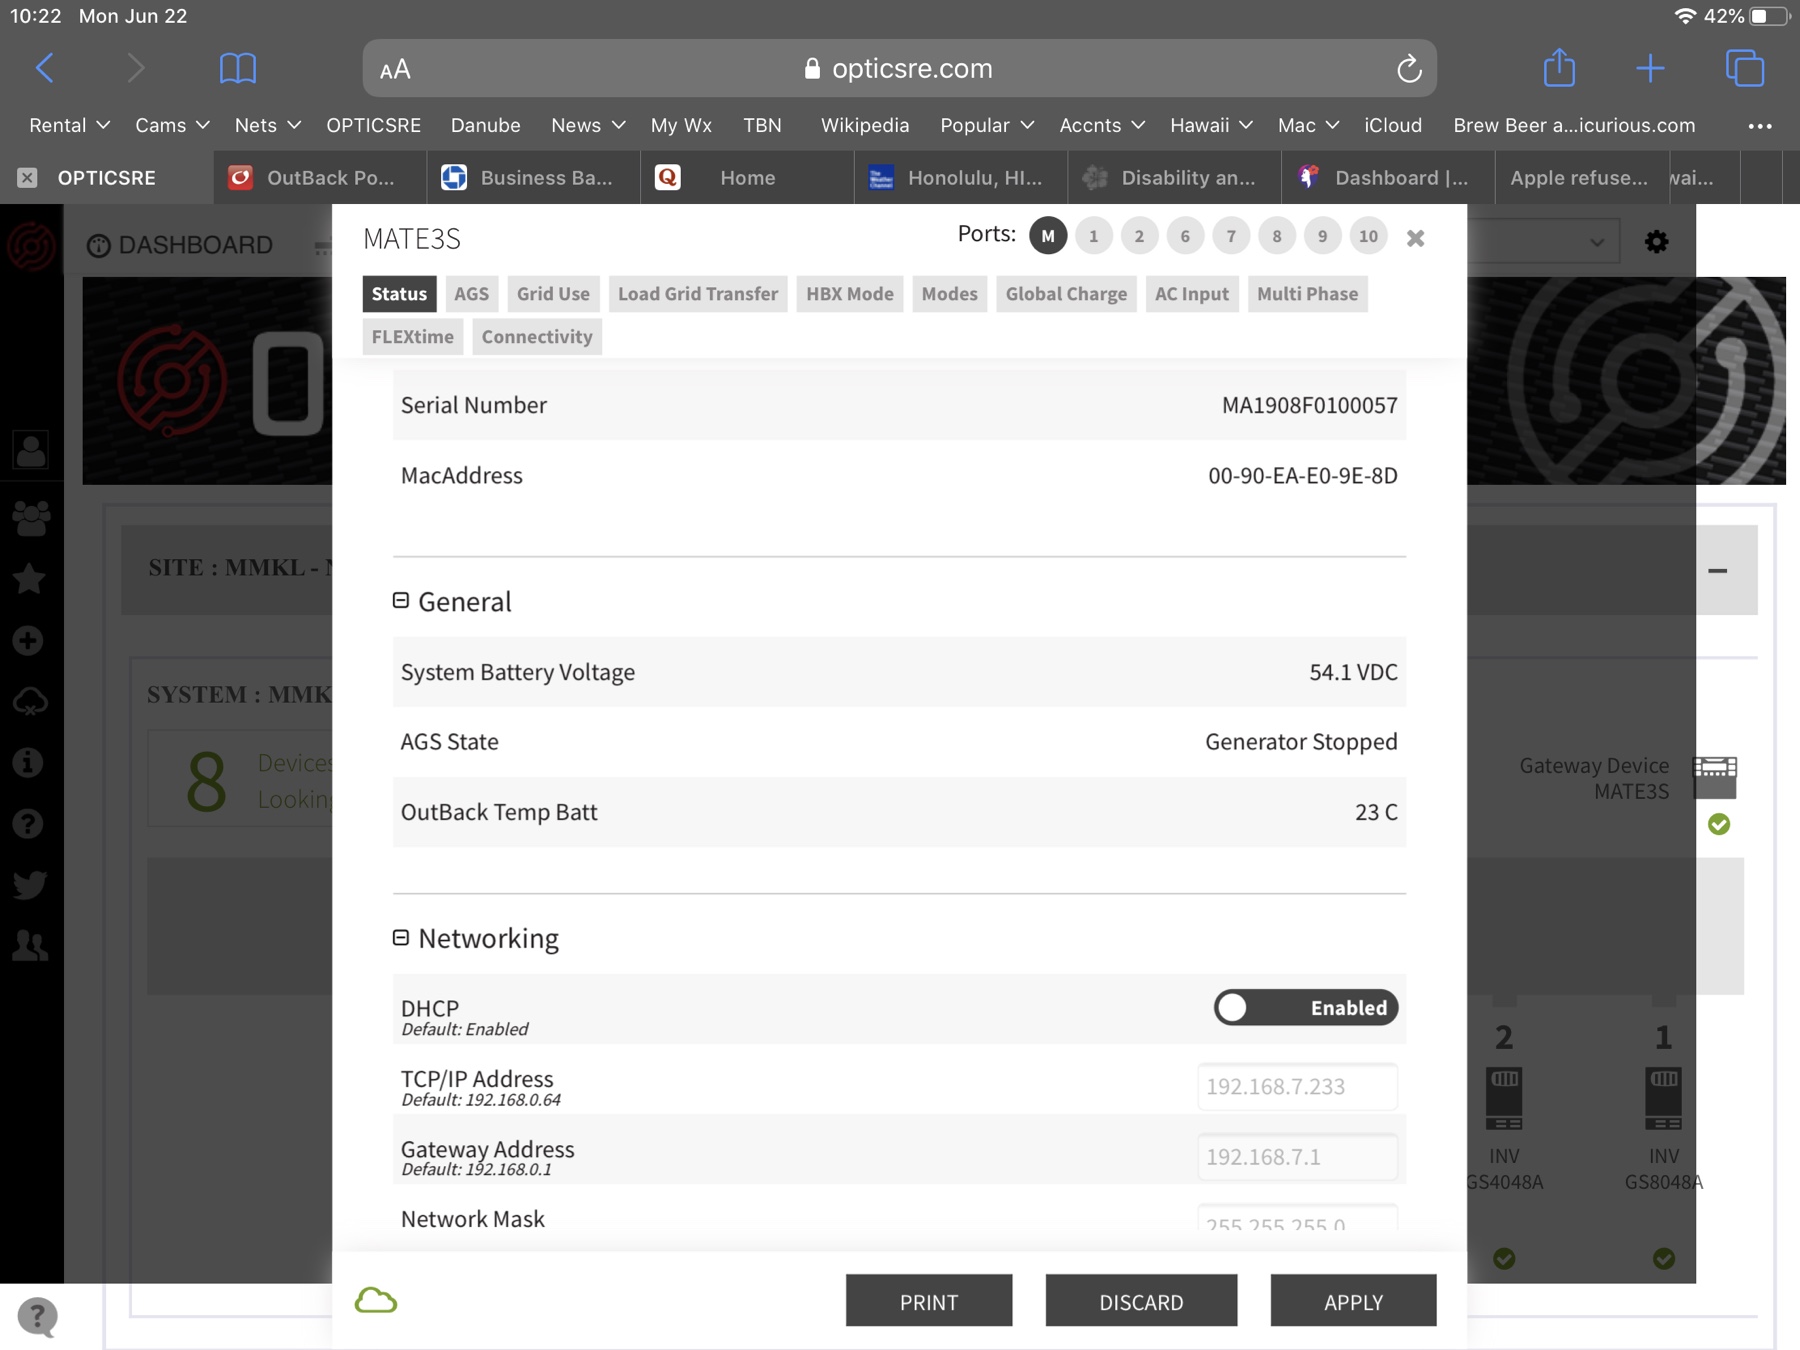Open the contacts sidebar icon at bottom

(x=29, y=945)
